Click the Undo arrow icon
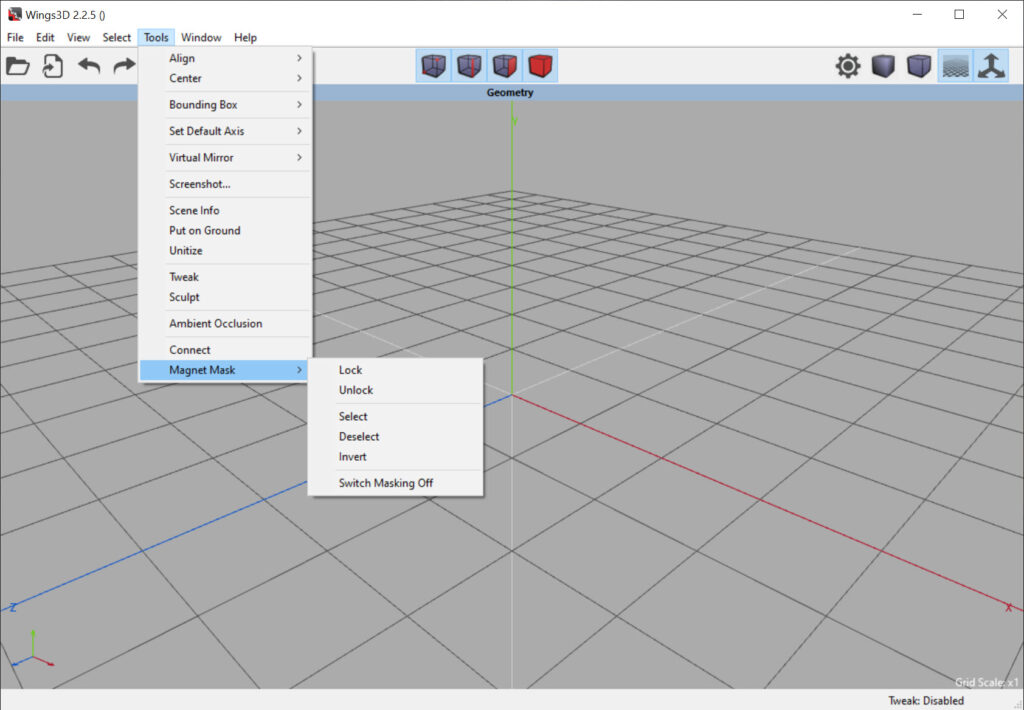The width and height of the screenshot is (1024, 710). [x=89, y=65]
